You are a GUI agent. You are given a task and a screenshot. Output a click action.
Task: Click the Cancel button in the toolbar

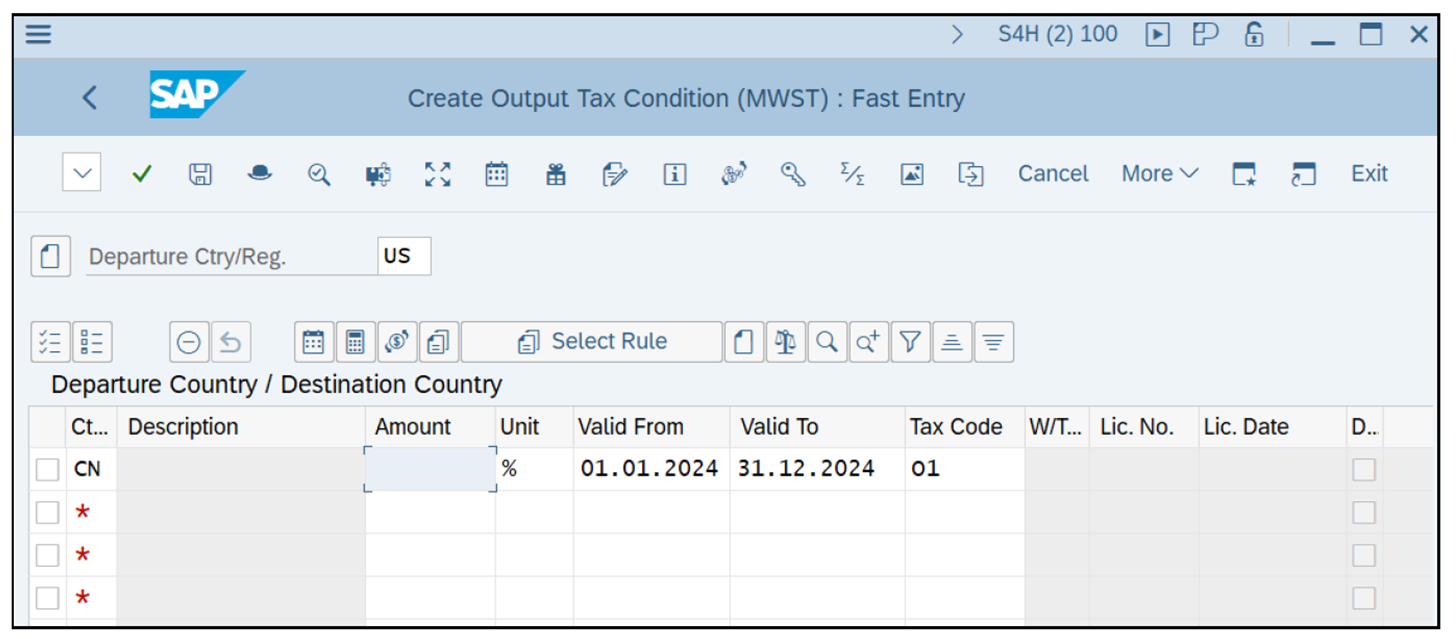click(1052, 173)
